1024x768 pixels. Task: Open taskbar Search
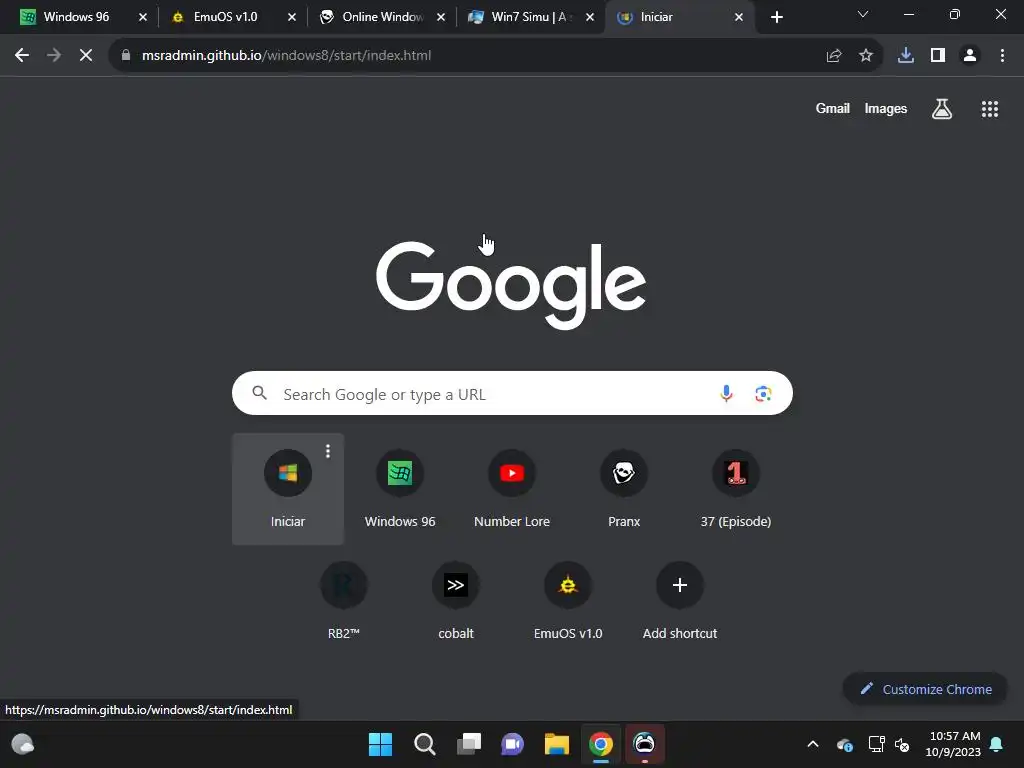[424, 744]
